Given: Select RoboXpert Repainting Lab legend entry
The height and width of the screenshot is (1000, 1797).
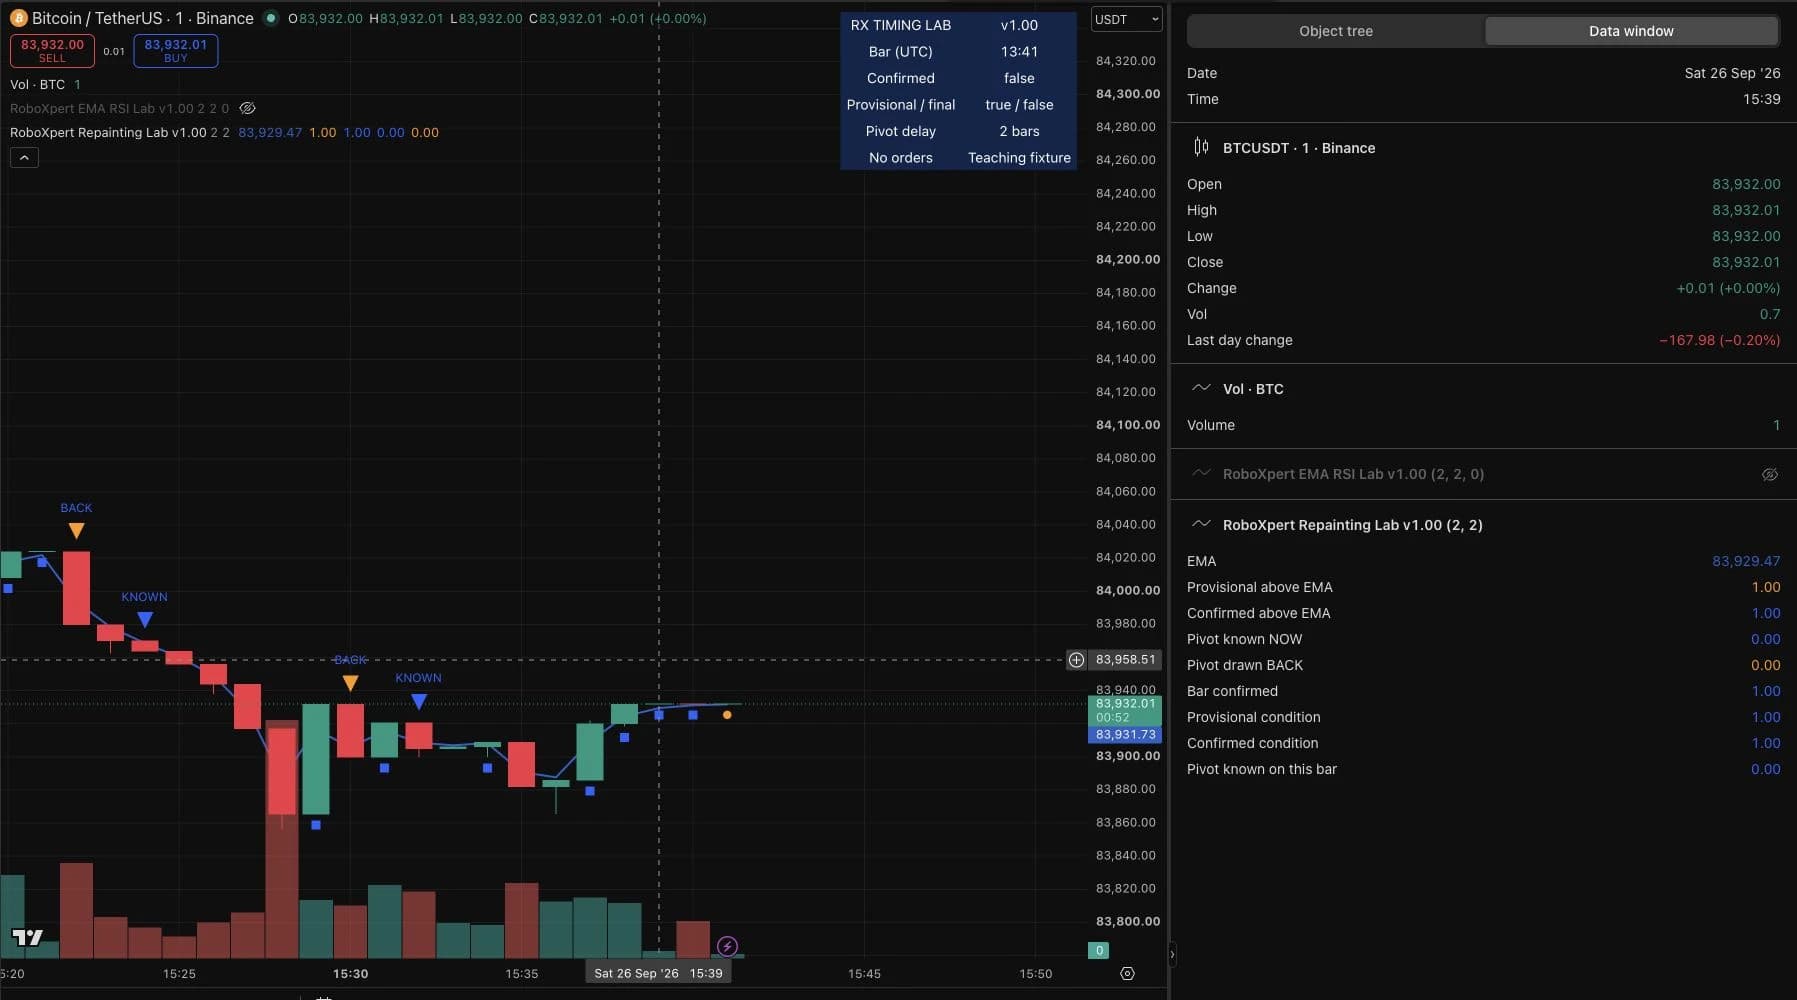Looking at the screenshot, I should pos(108,132).
